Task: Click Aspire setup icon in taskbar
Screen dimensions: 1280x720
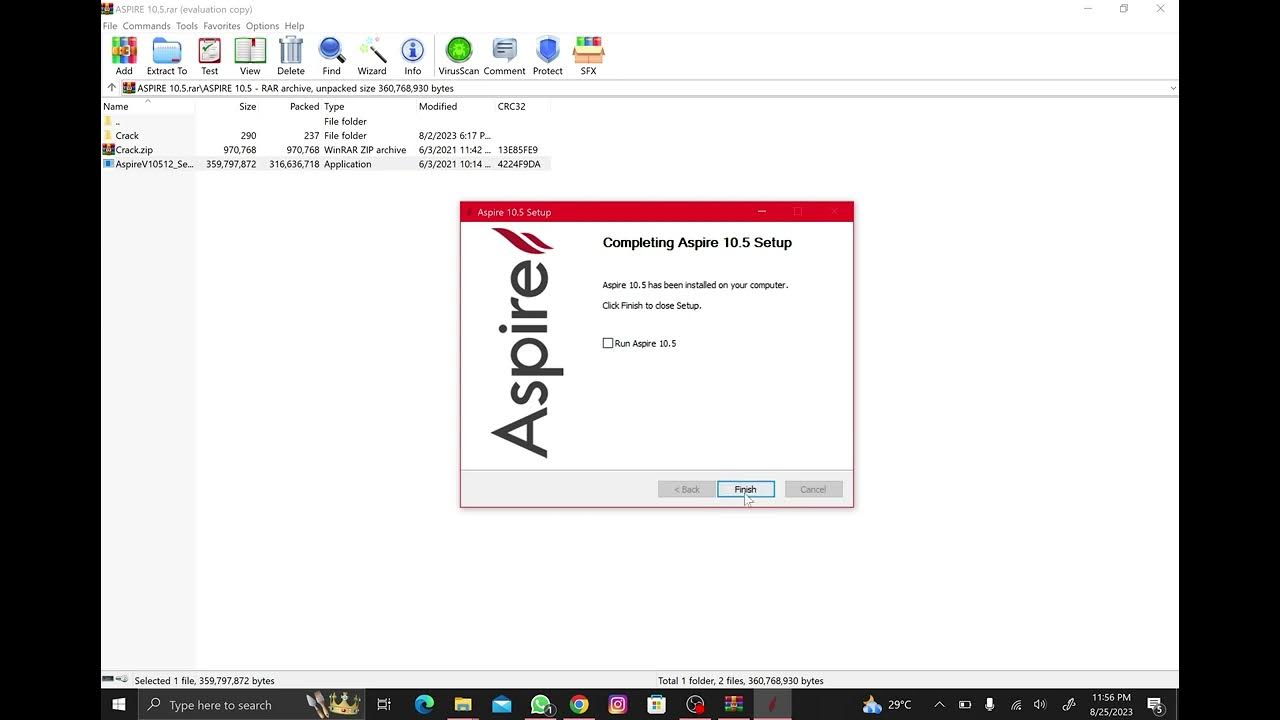Action: pyautogui.click(x=772, y=705)
